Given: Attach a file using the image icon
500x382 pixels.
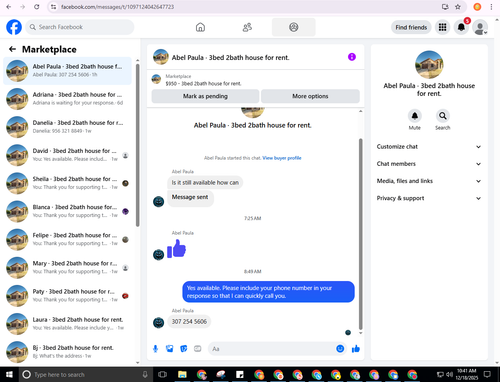Looking at the screenshot, I should (x=170, y=349).
